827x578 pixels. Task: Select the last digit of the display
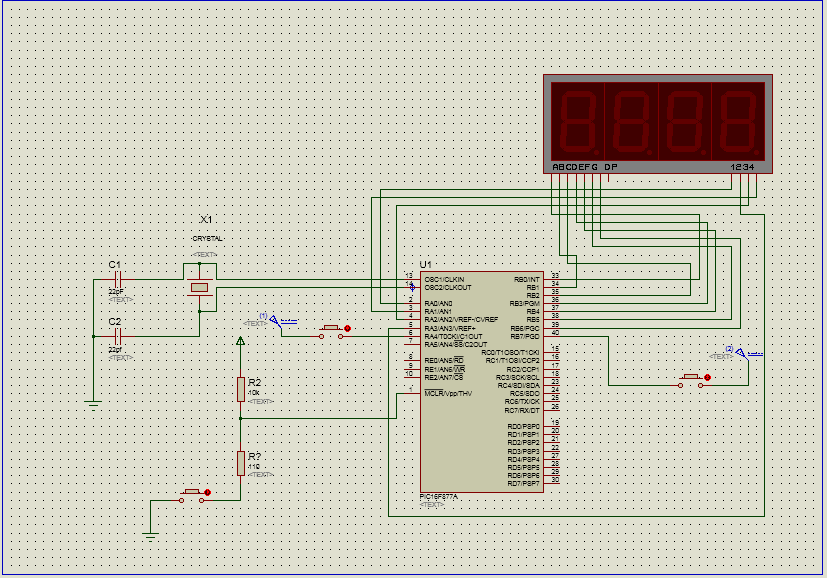(738, 121)
